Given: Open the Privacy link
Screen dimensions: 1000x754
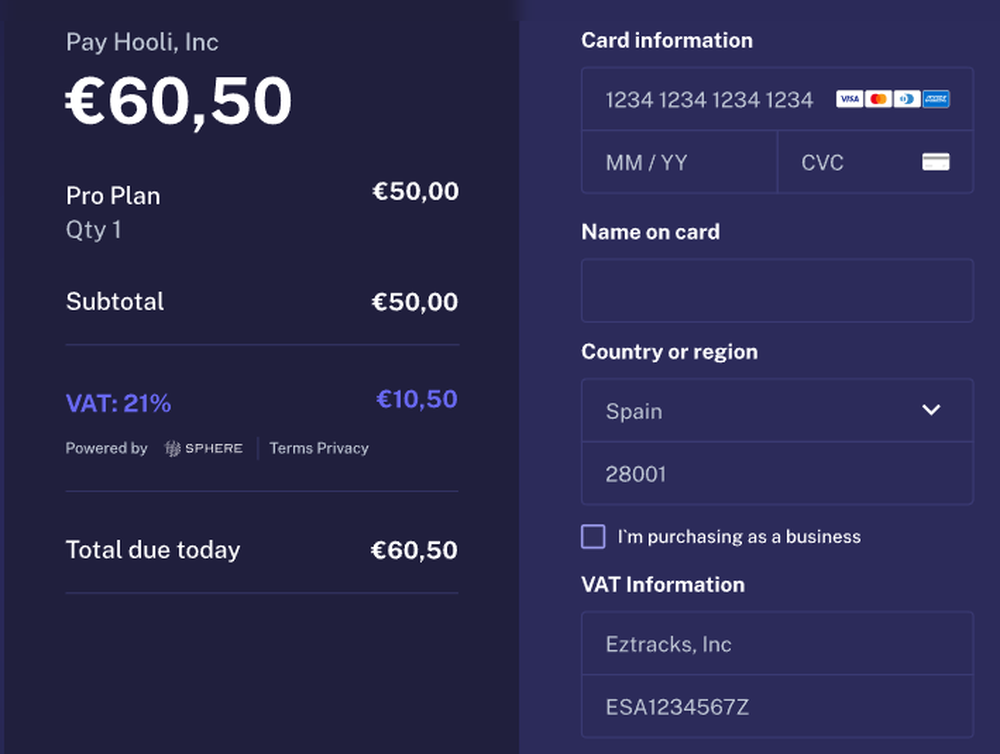Looking at the screenshot, I should (343, 448).
